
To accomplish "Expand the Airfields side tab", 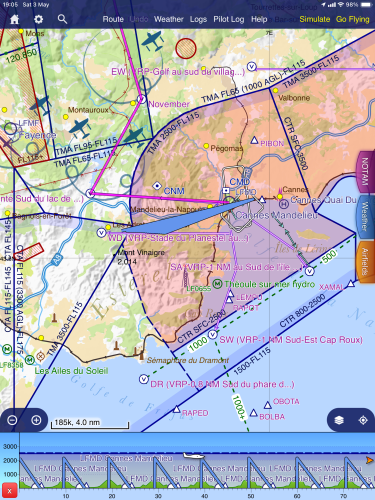I will 365,262.
